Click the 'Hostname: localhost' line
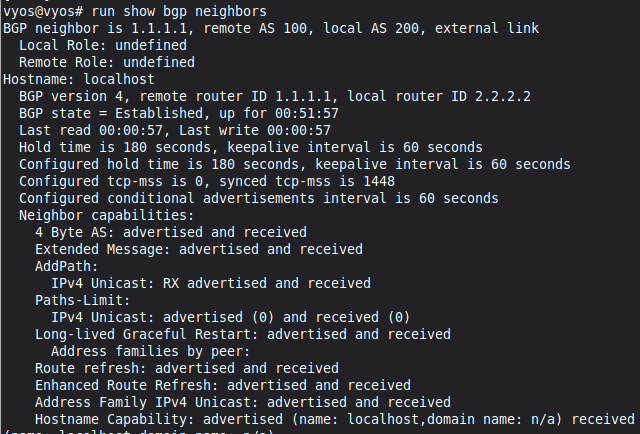The height and width of the screenshot is (434, 640). point(79,79)
